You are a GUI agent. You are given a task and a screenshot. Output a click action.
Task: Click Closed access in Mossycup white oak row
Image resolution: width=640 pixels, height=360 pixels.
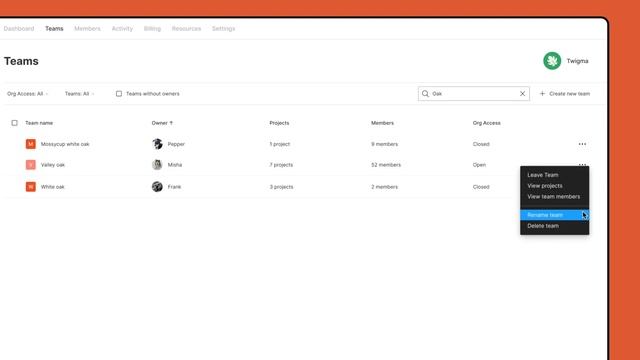(481, 144)
